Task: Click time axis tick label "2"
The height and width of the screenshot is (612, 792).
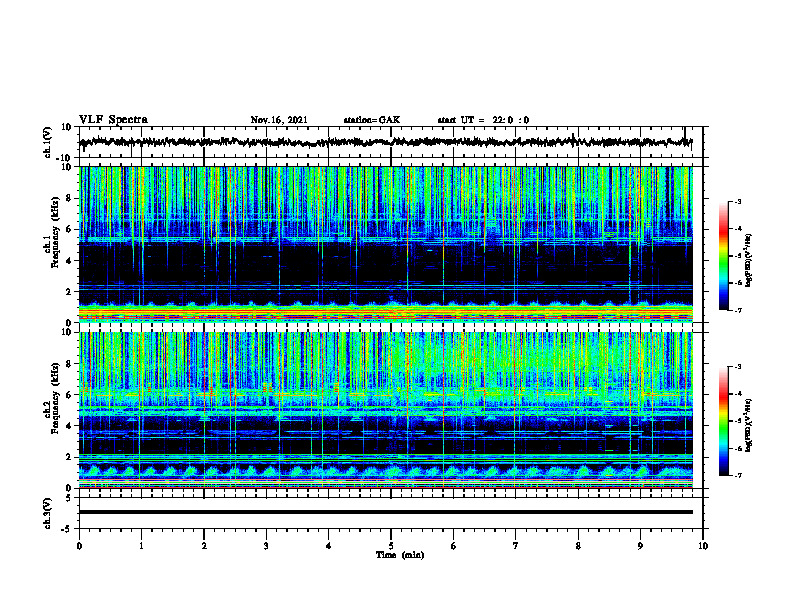Action: tap(204, 546)
